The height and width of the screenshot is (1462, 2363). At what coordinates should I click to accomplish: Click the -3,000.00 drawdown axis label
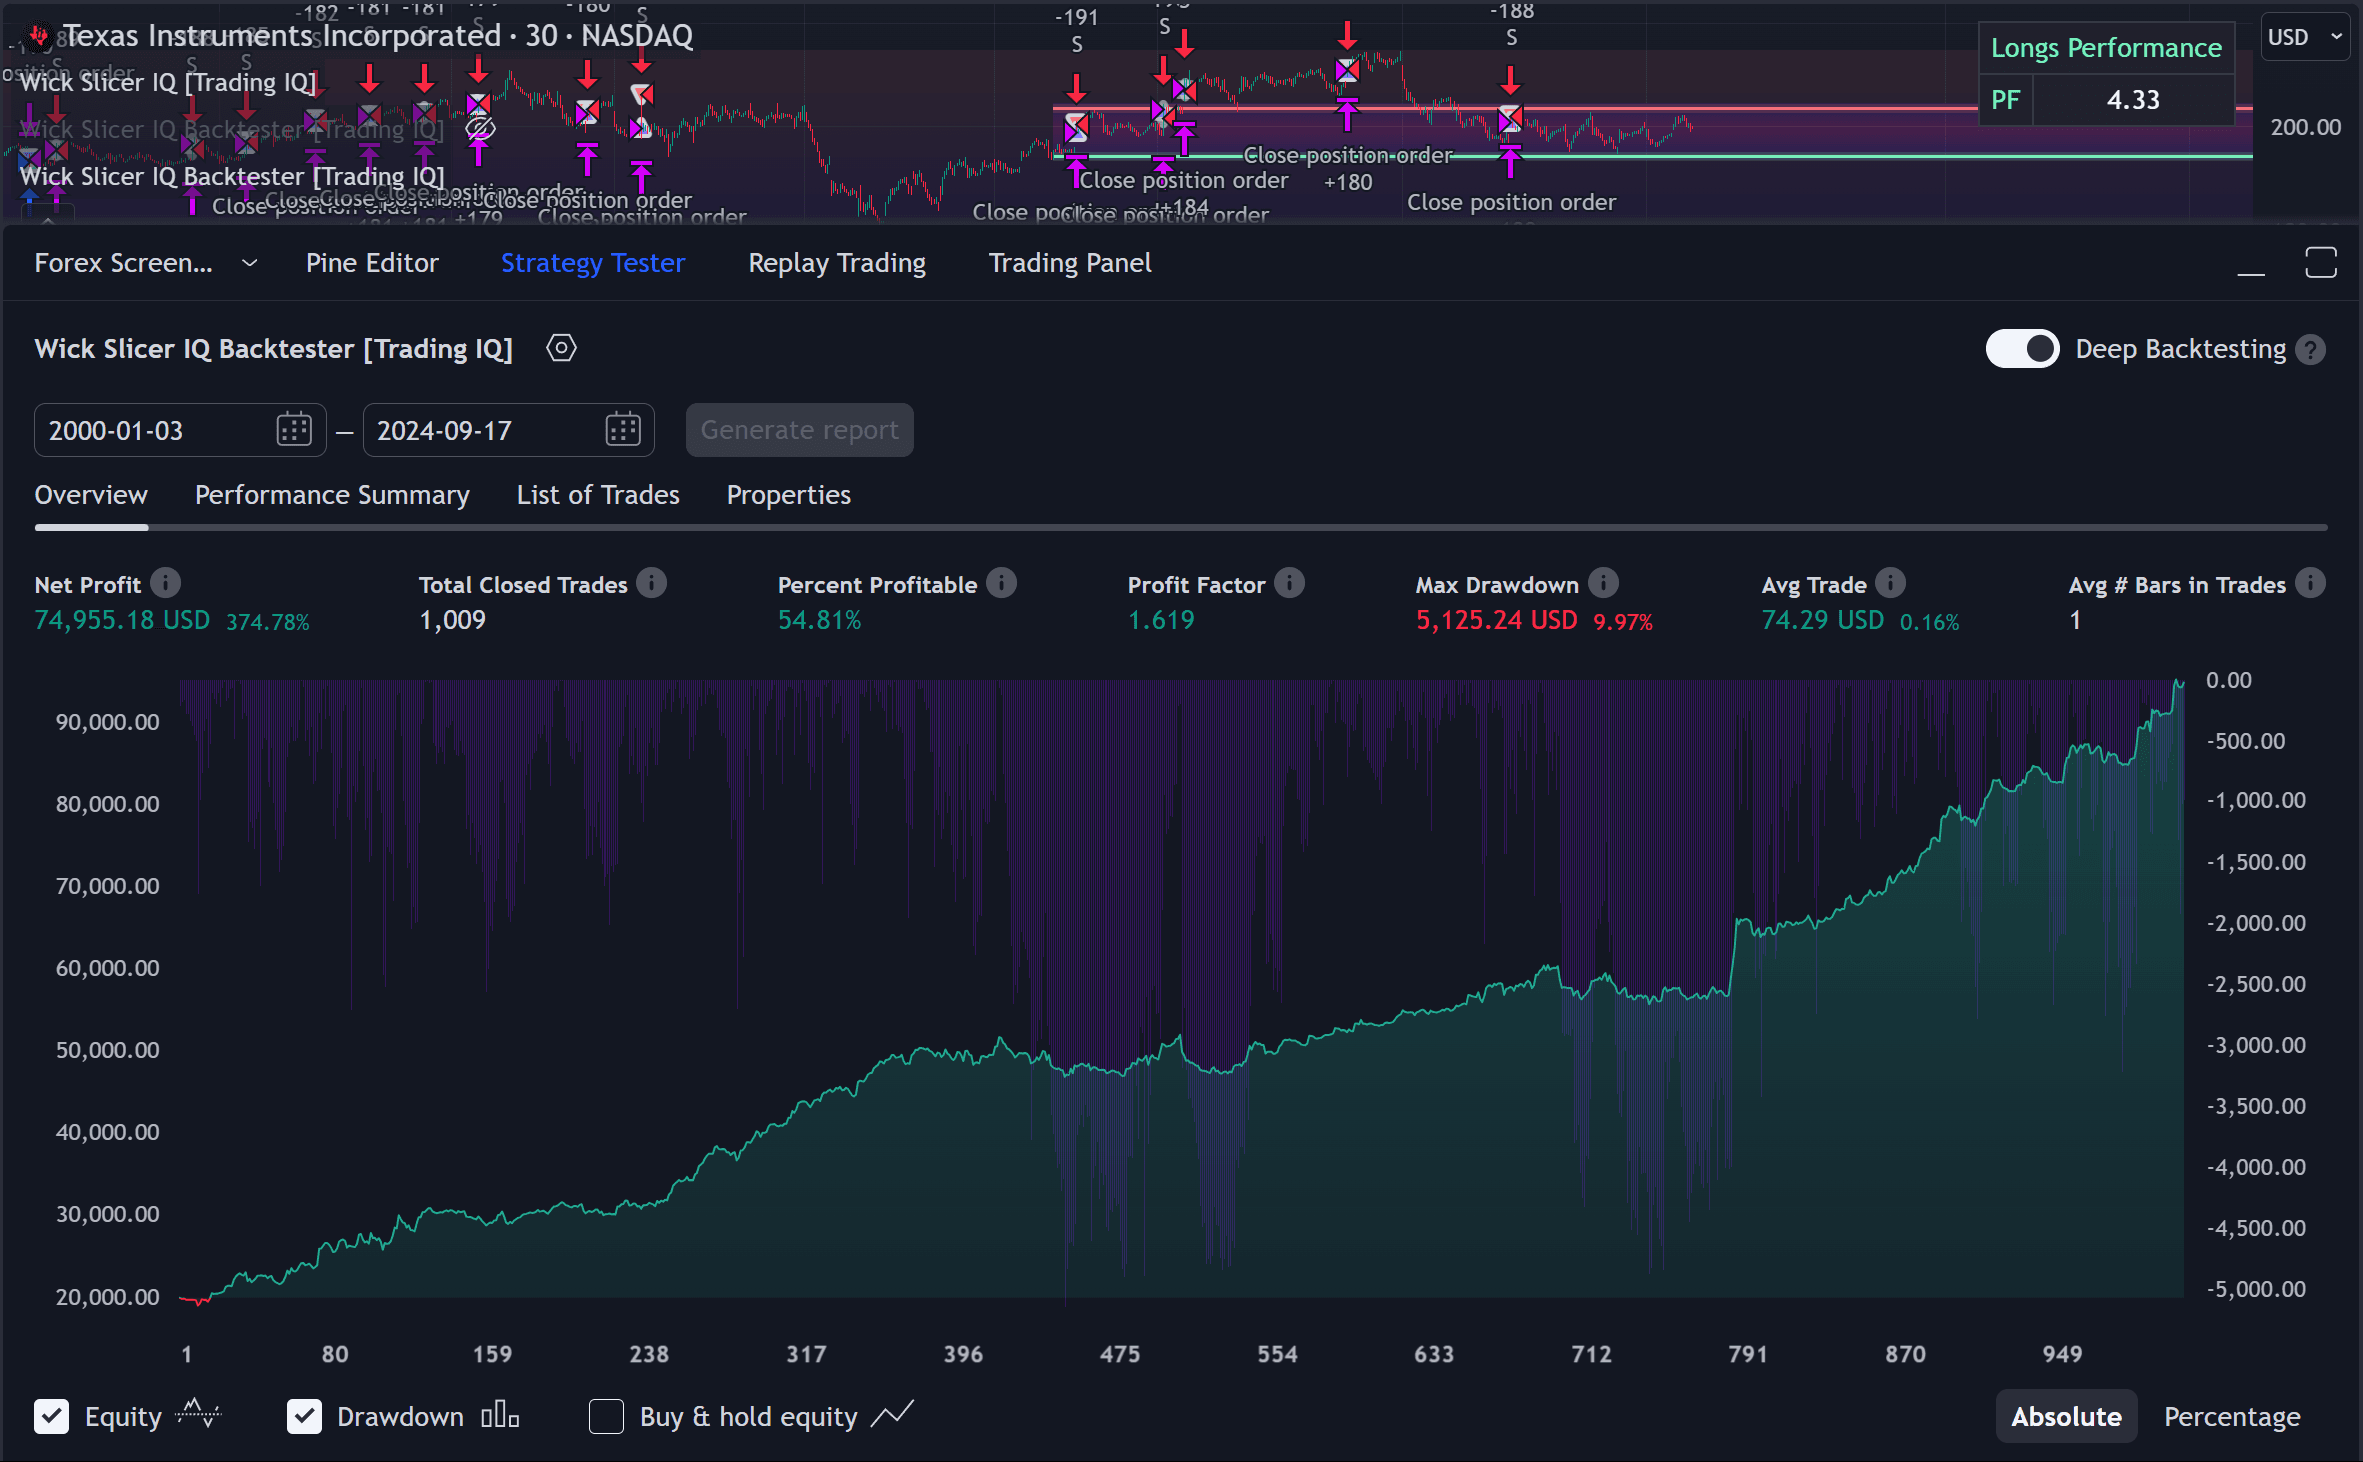tap(2256, 1045)
